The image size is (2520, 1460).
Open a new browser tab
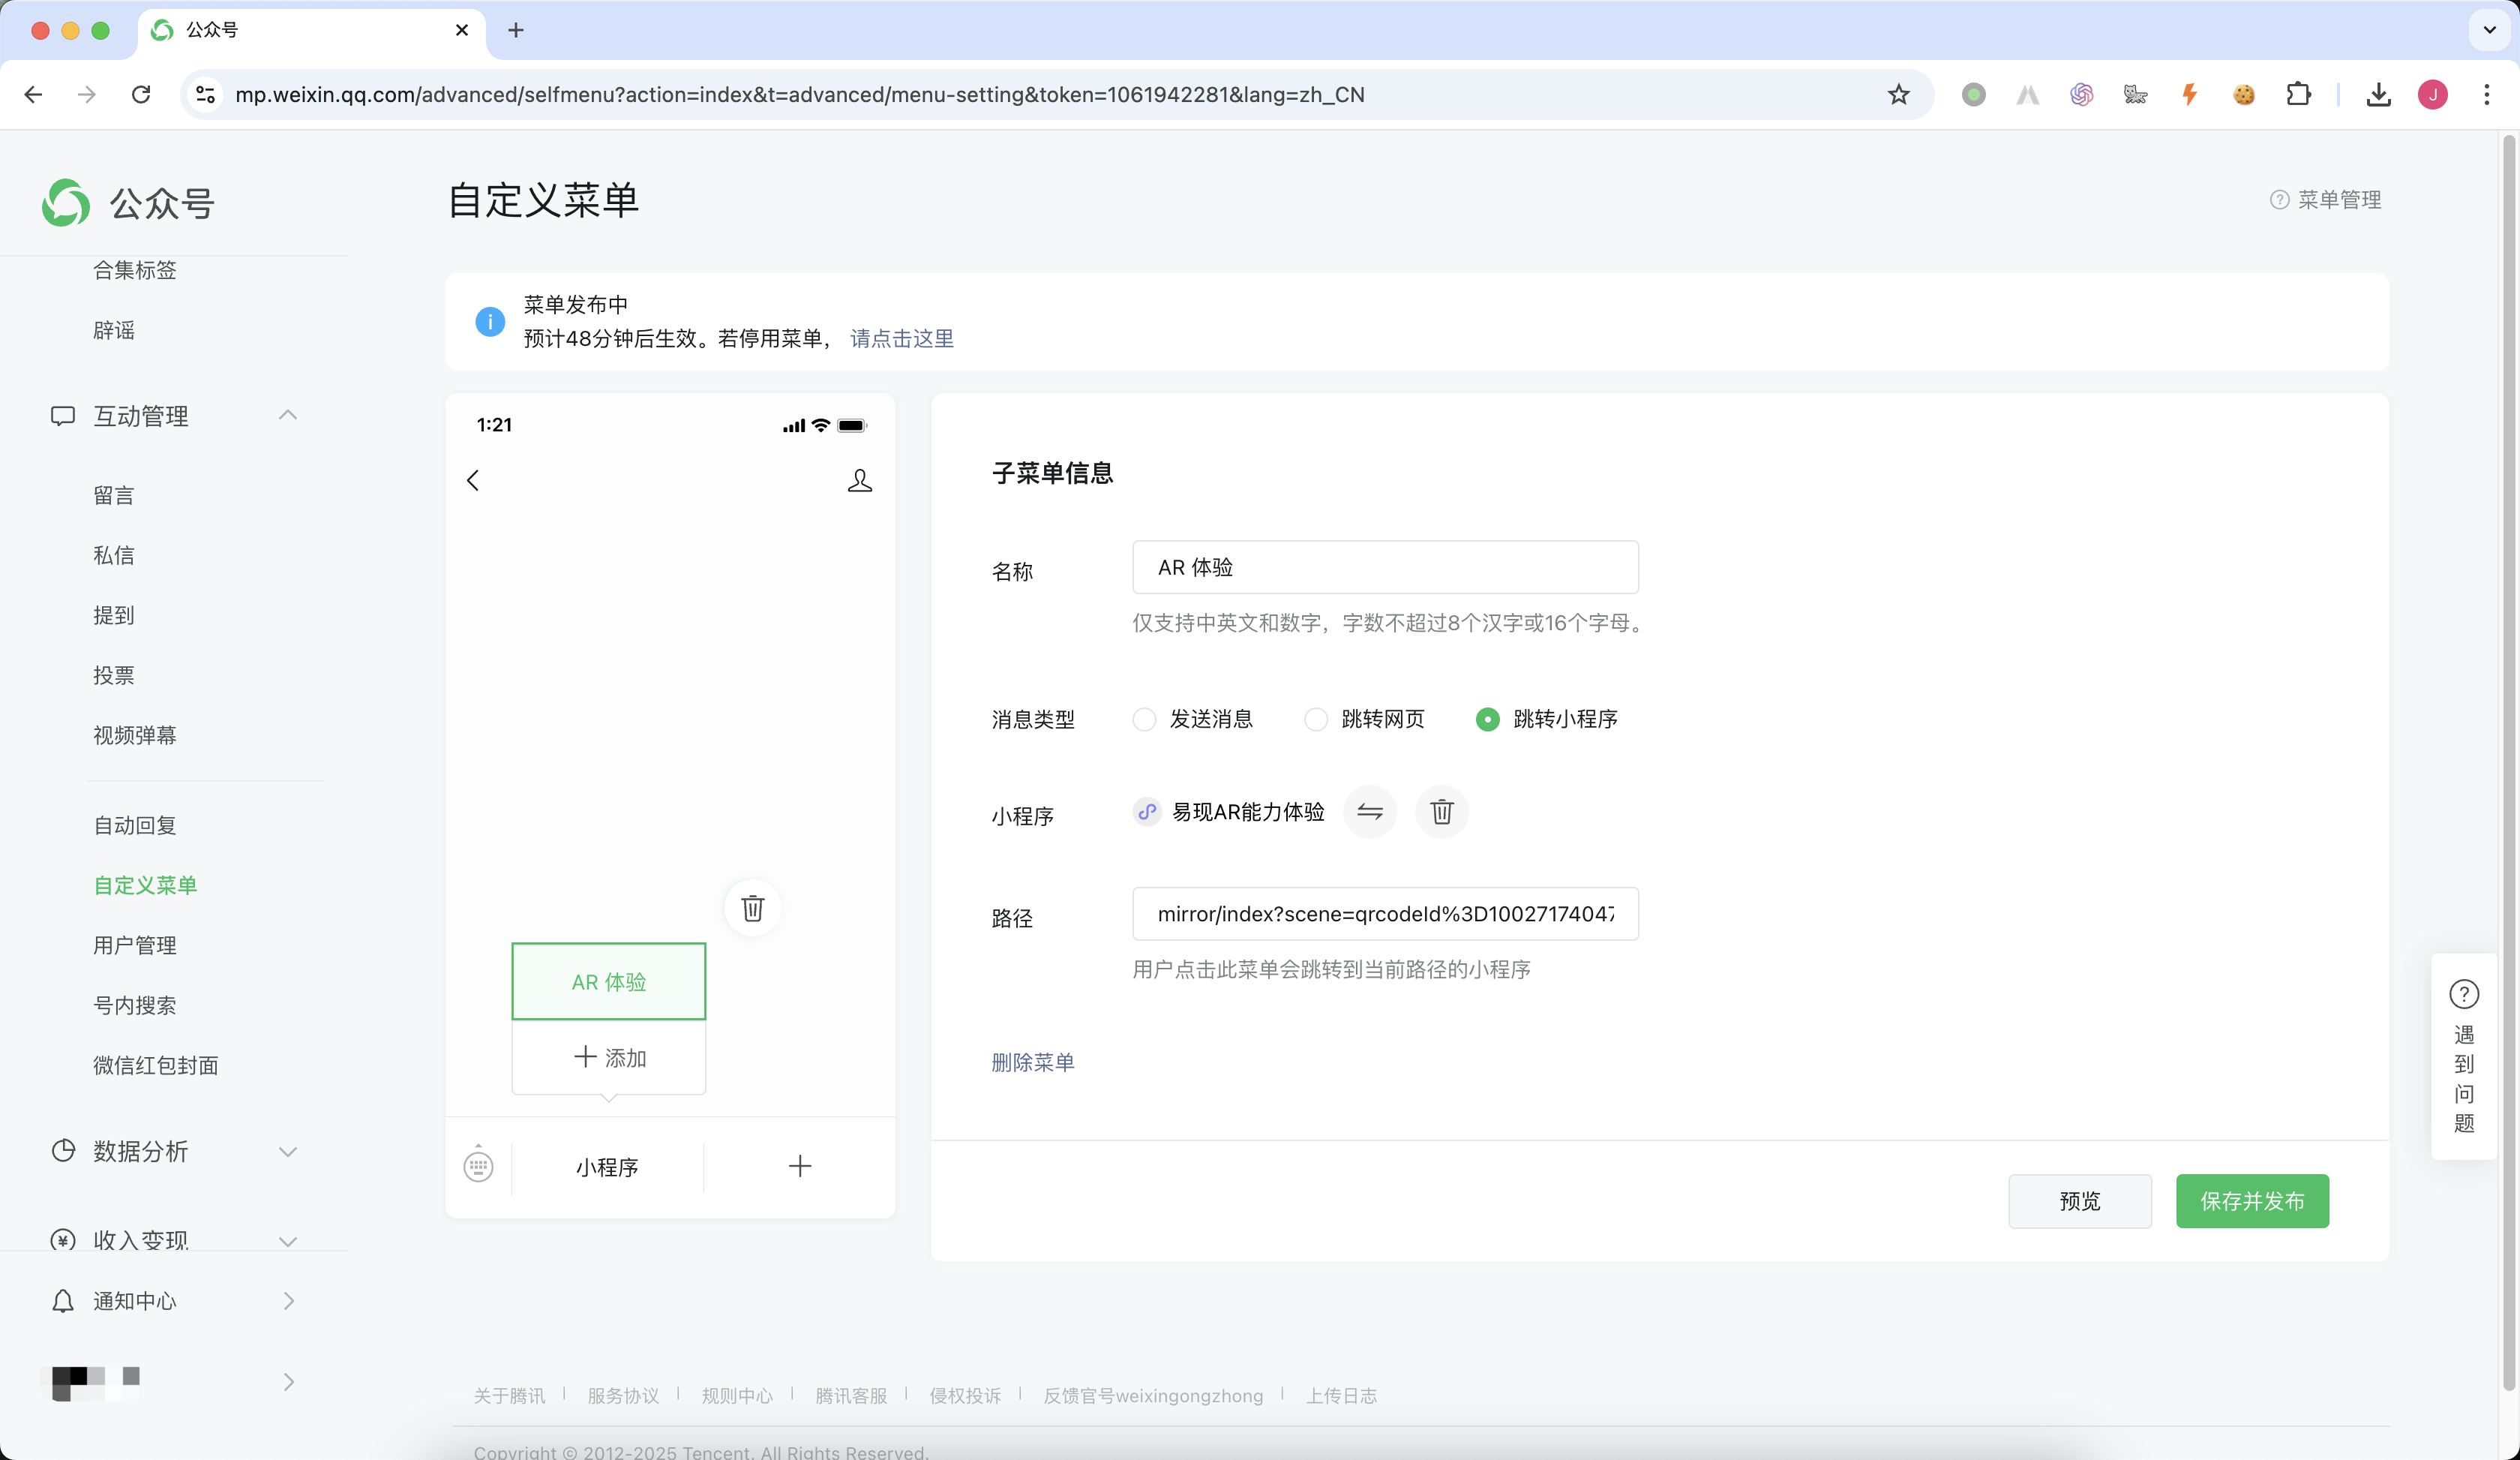[516, 30]
